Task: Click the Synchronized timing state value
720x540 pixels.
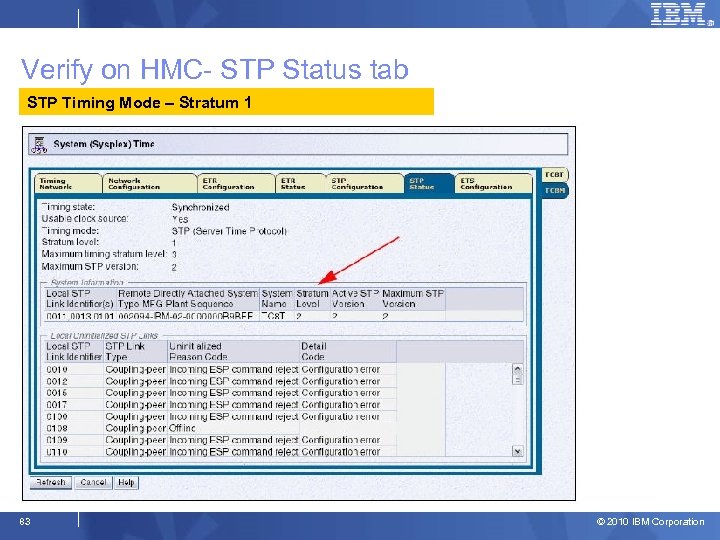Action: click(x=200, y=208)
